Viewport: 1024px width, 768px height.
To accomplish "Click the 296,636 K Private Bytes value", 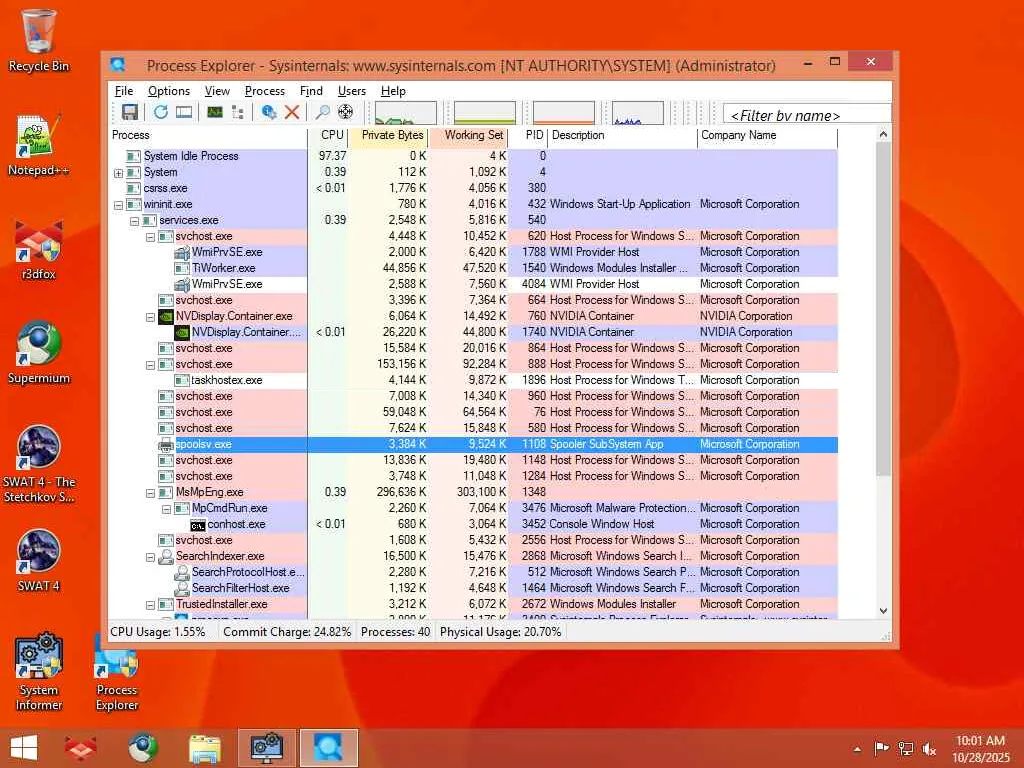I will pyautogui.click(x=401, y=492).
